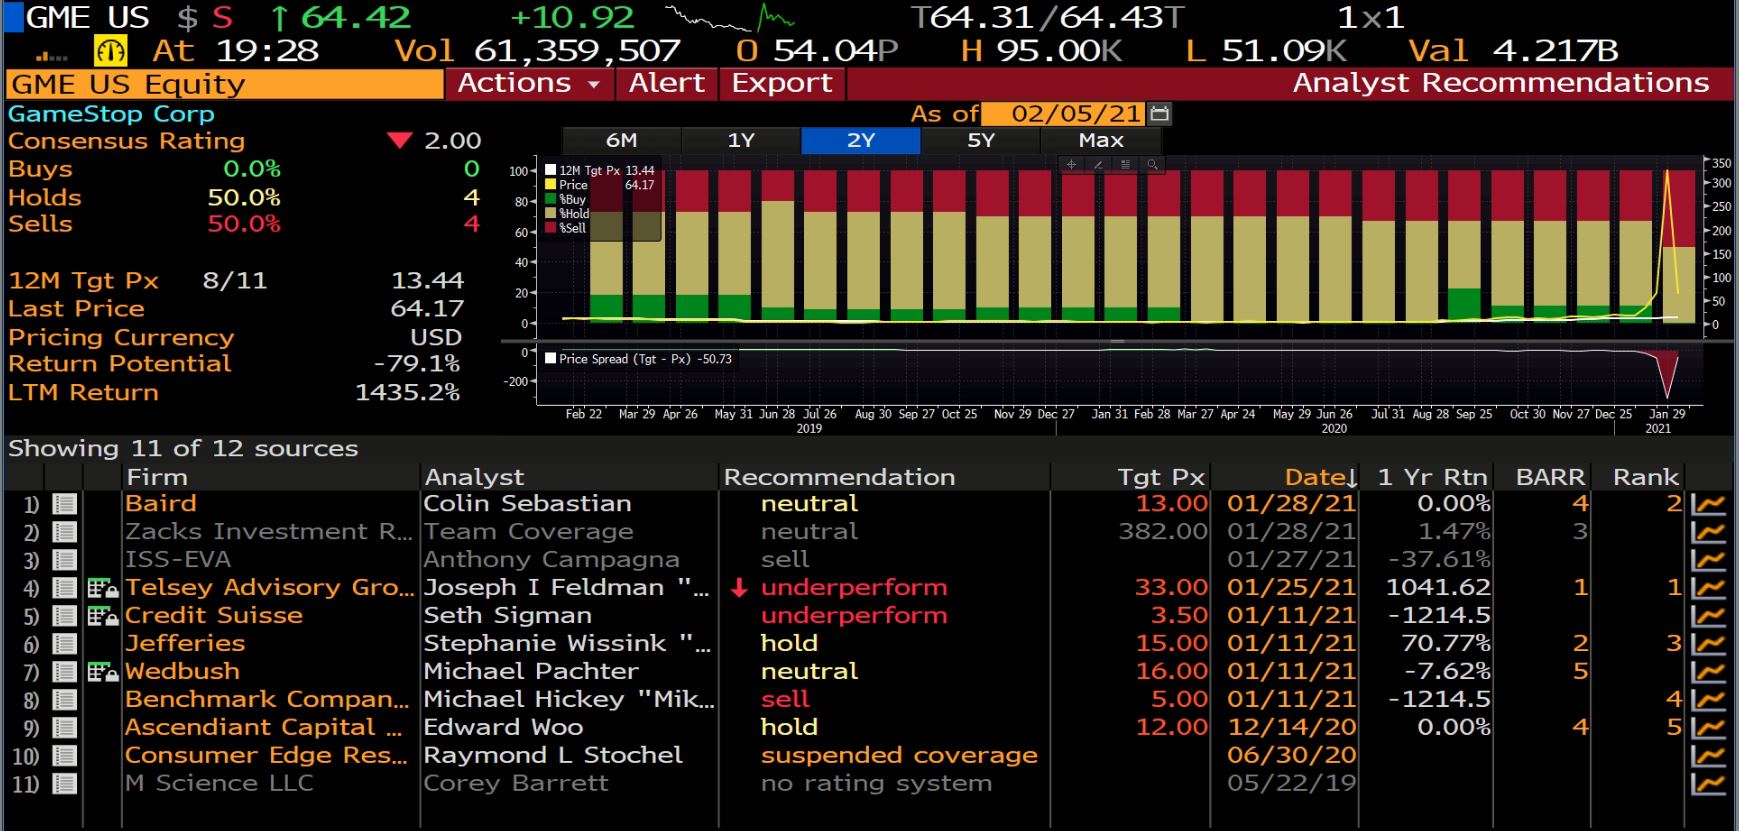Open the chart icon at the Wedbush row end
The image size is (1739, 831).
pyautogui.click(x=1709, y=672)
